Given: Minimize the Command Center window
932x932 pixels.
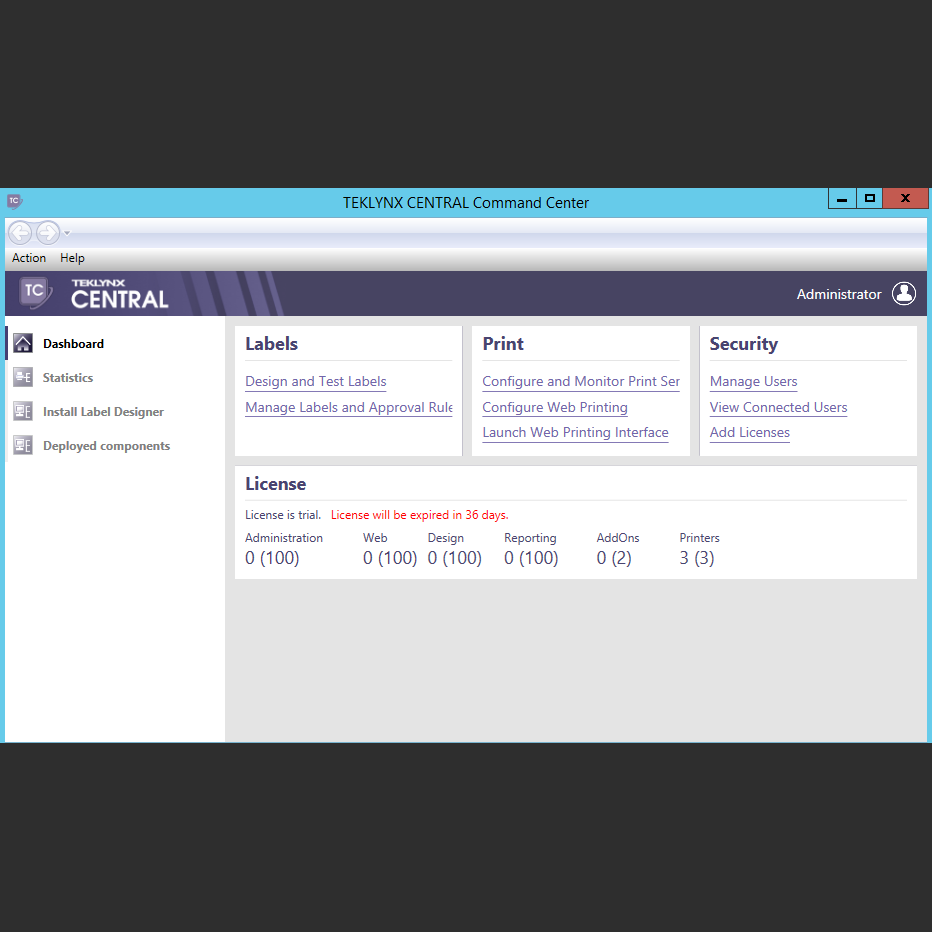Looking at the screenshot, I should click(842, 199).
